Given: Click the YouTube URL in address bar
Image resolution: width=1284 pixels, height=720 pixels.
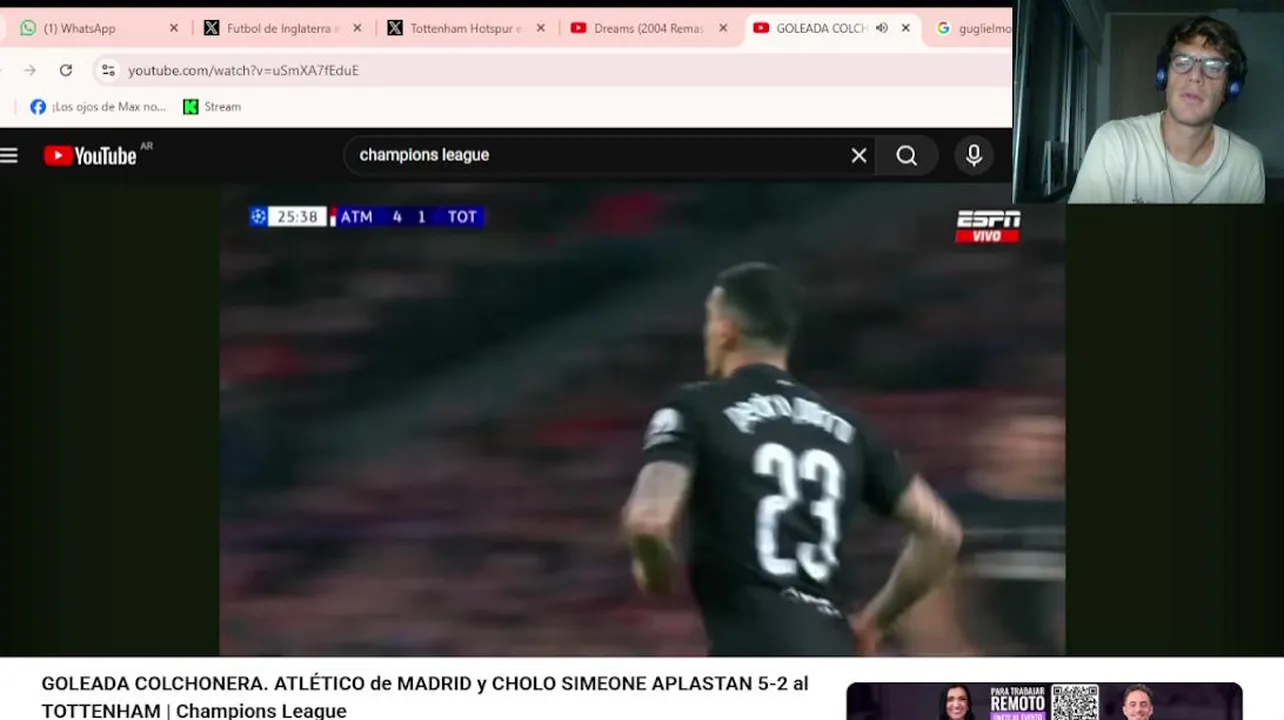Looking at the screenshot, I should coord(243,70).
